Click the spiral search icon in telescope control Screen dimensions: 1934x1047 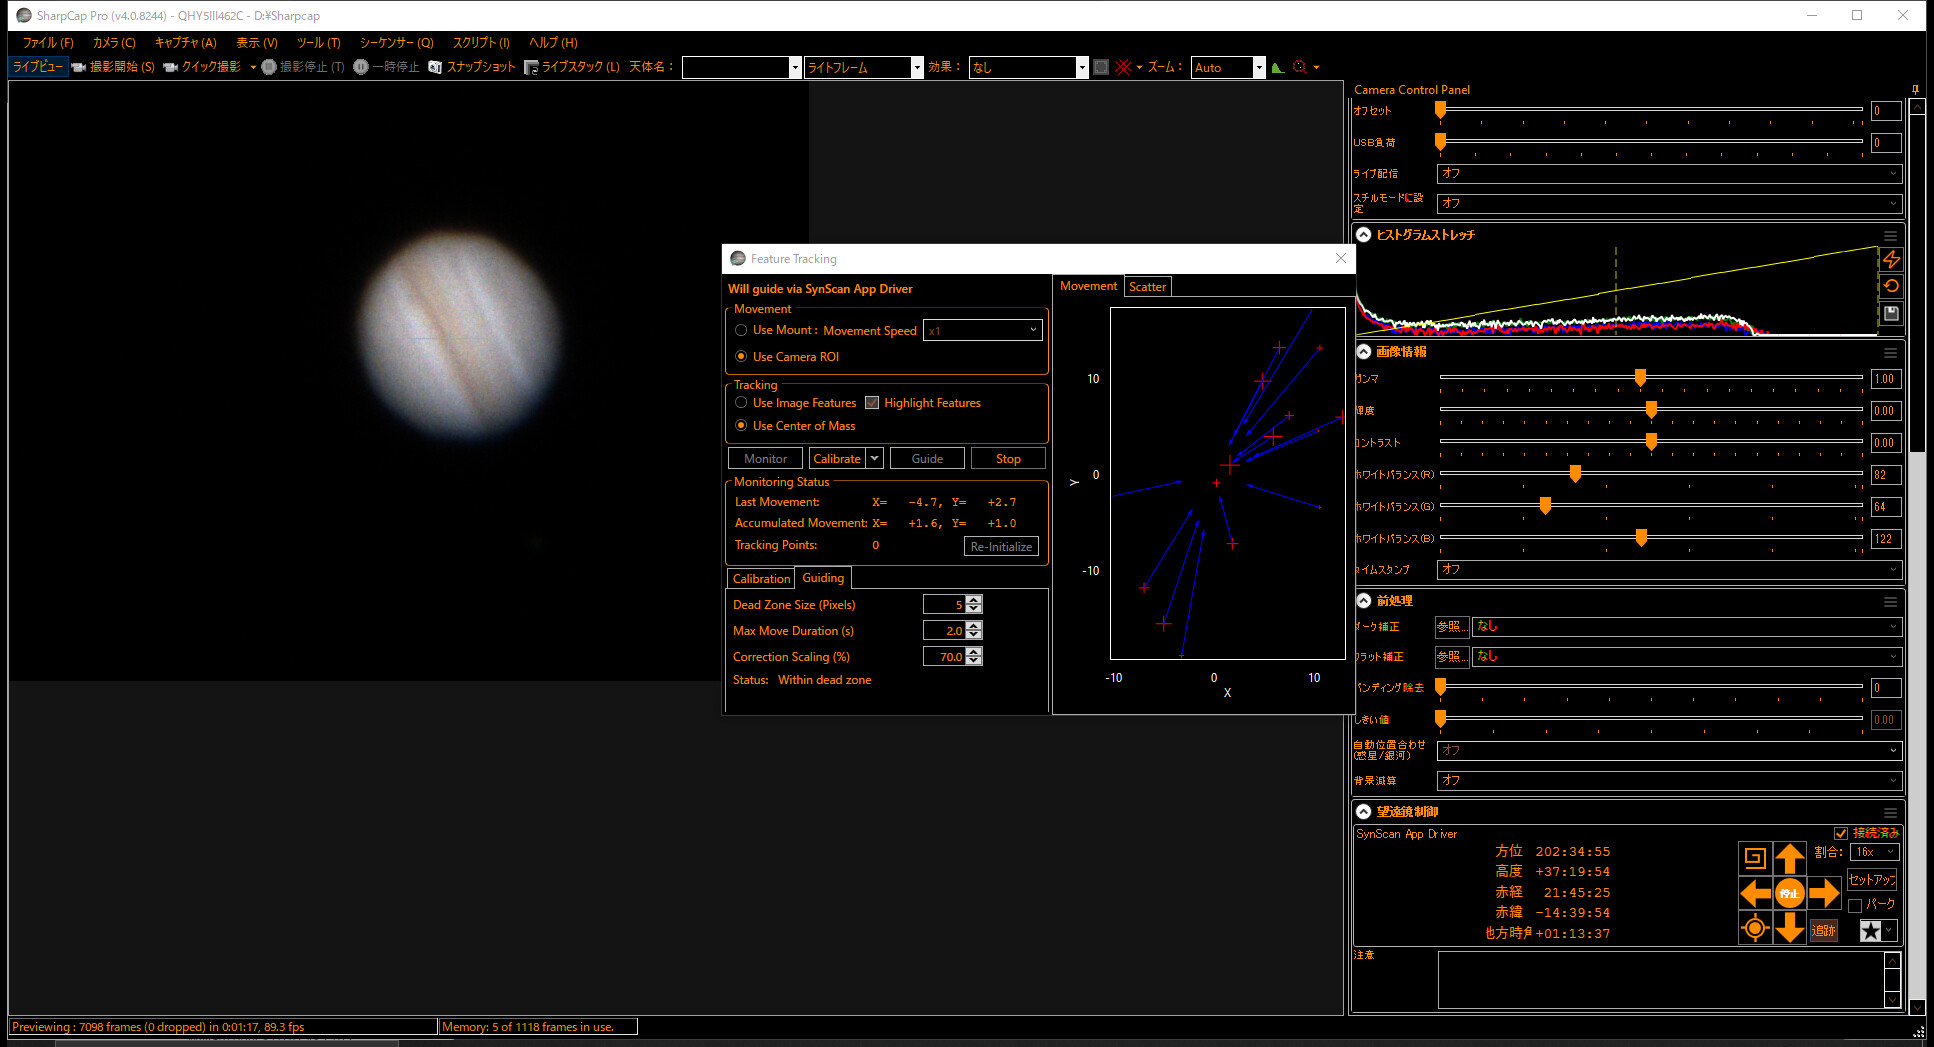tap(1755, 858)
